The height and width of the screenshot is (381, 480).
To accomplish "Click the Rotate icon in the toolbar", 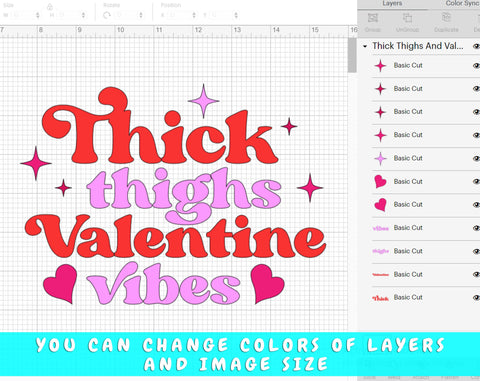I will pyautogui.click(x=107, y=15).
